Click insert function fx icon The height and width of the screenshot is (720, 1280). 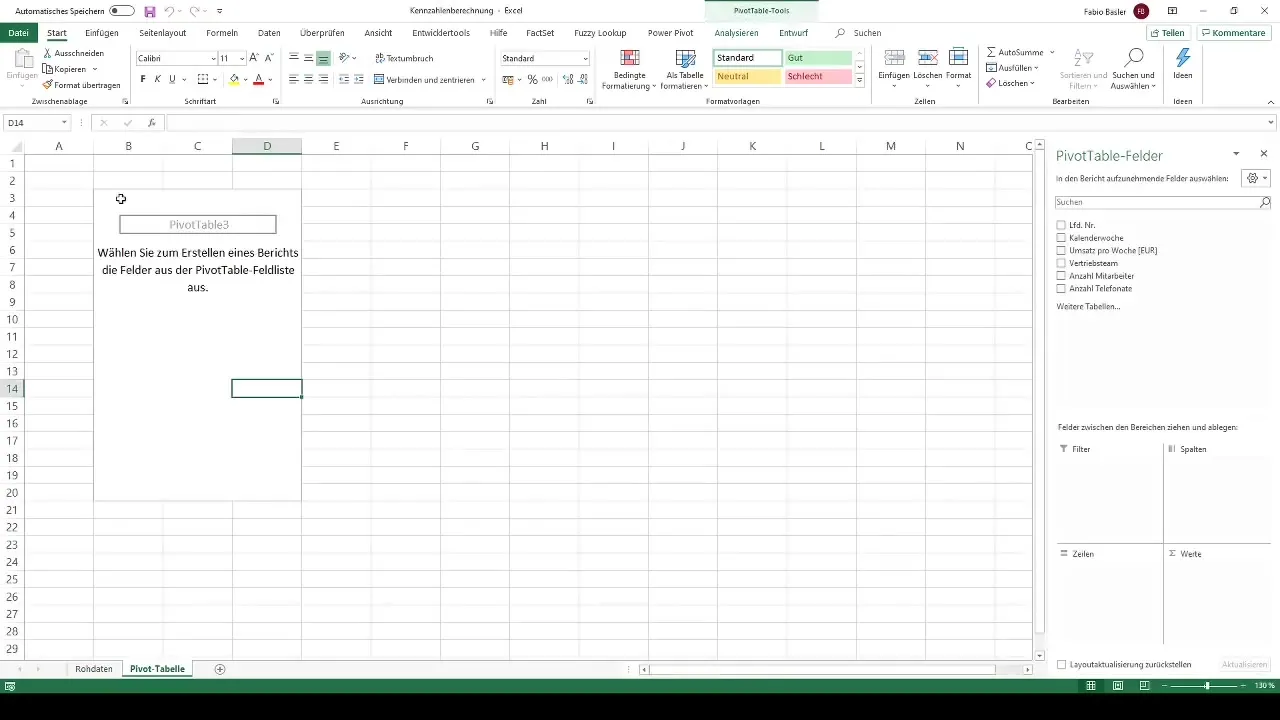pos(152,123)
